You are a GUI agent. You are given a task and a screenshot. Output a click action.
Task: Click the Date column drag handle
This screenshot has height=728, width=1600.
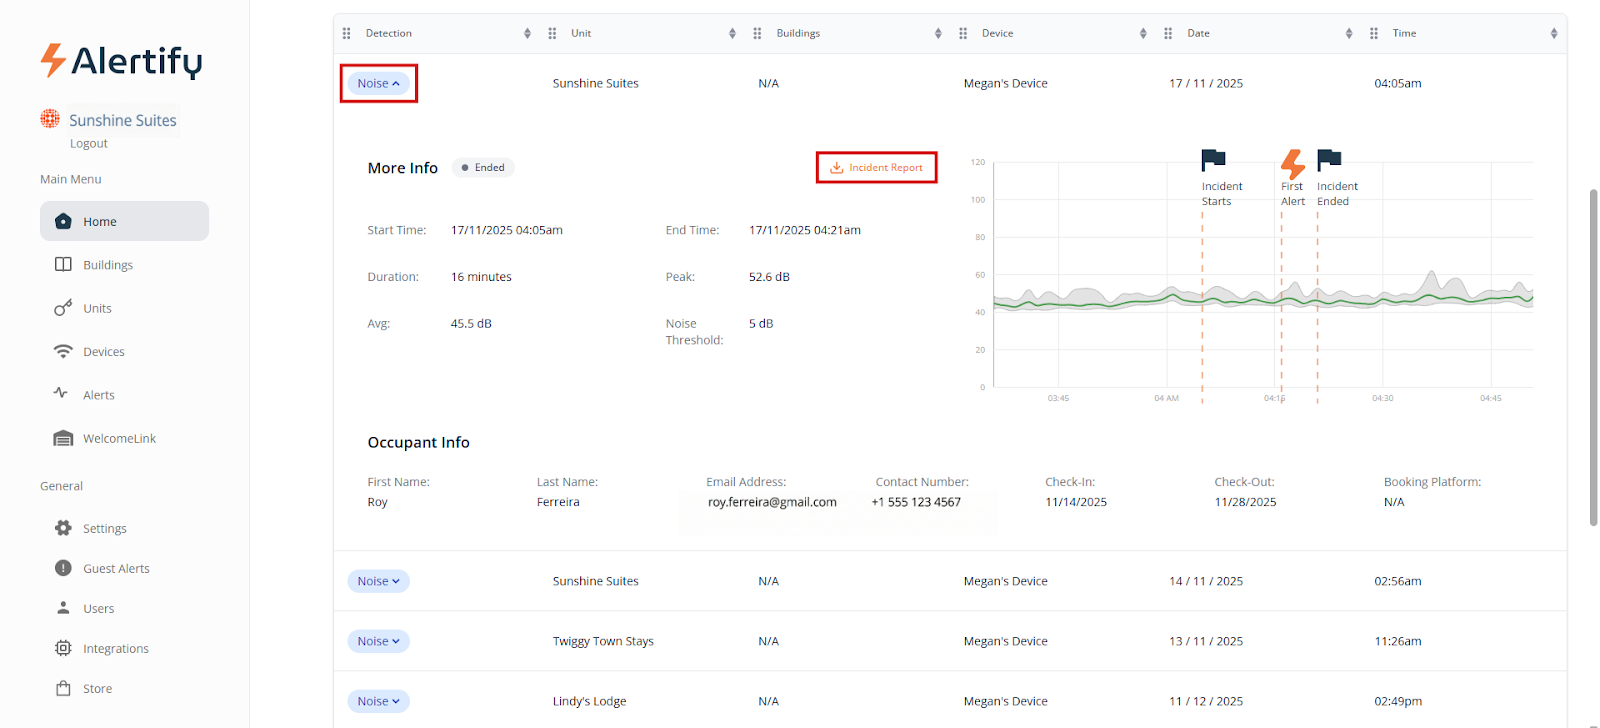1168,34
